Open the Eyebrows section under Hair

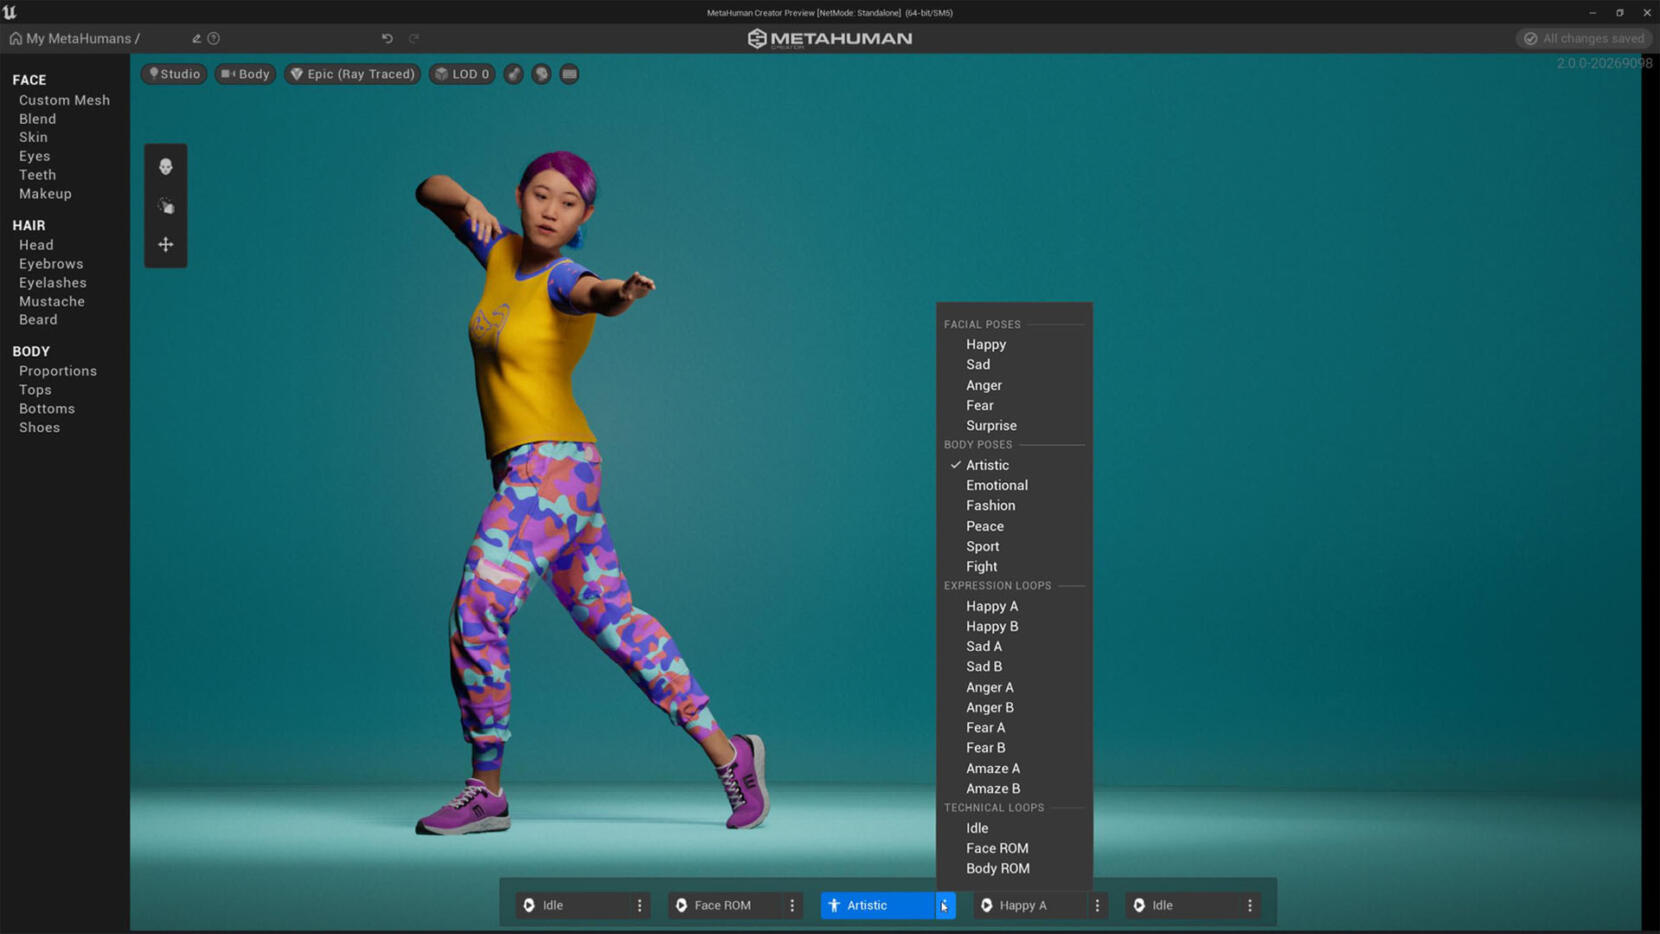click(50, 263)
